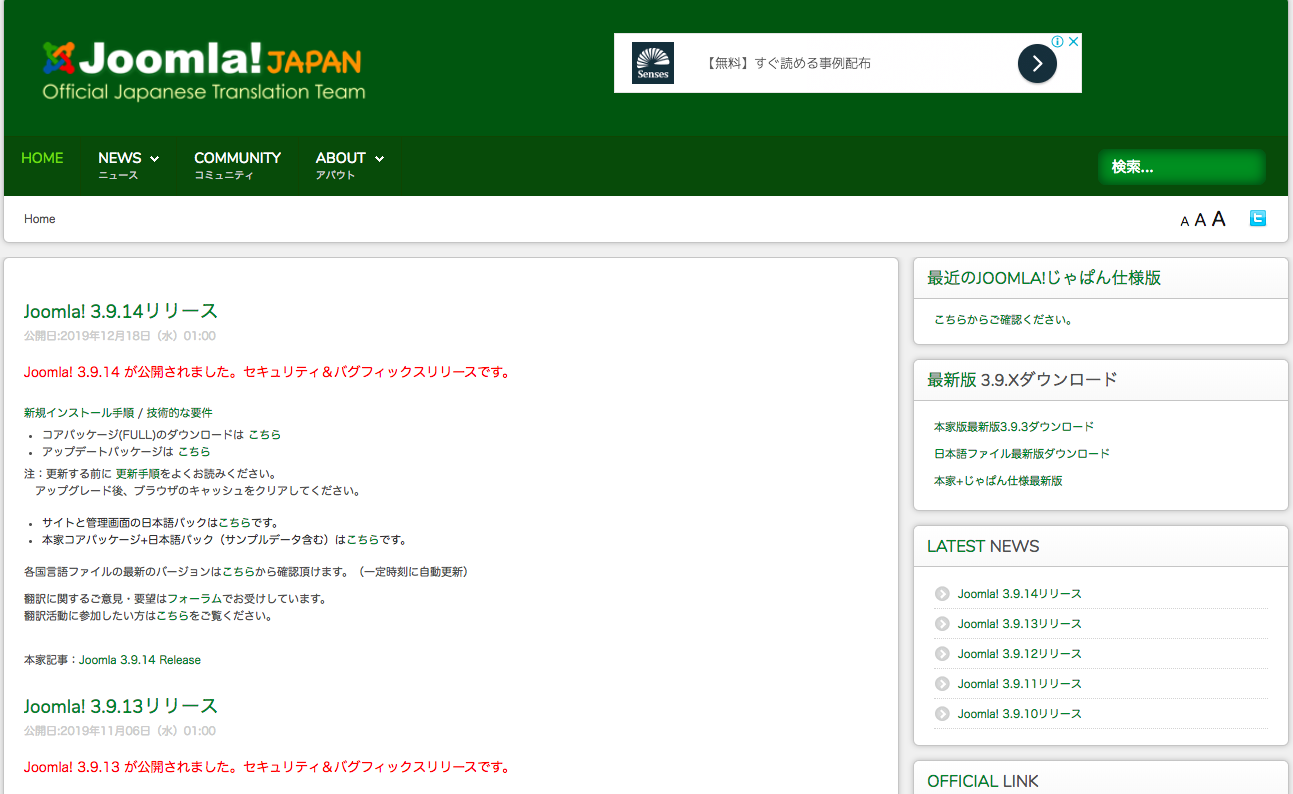Click the Senses logo in the ad banner
Image resolution: width=1293 pixels, height=794 pixels.
652,62
